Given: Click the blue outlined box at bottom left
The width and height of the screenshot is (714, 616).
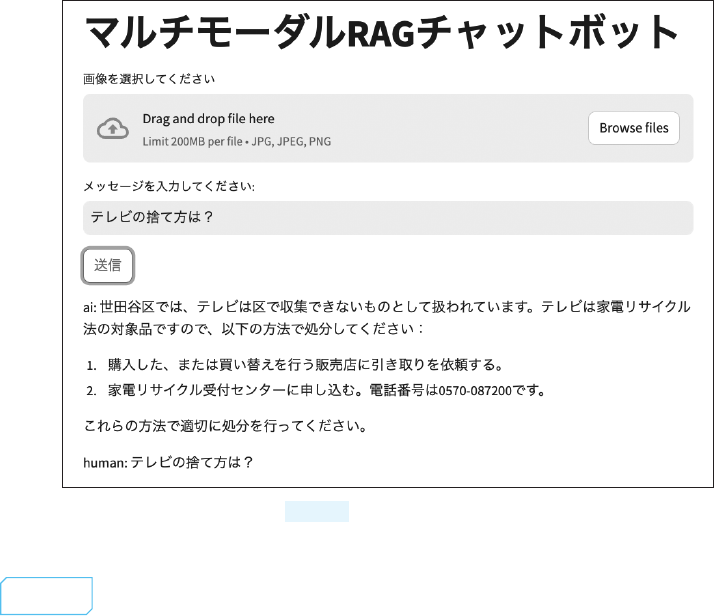Looking at the screenshot, I should coord(47,594).
